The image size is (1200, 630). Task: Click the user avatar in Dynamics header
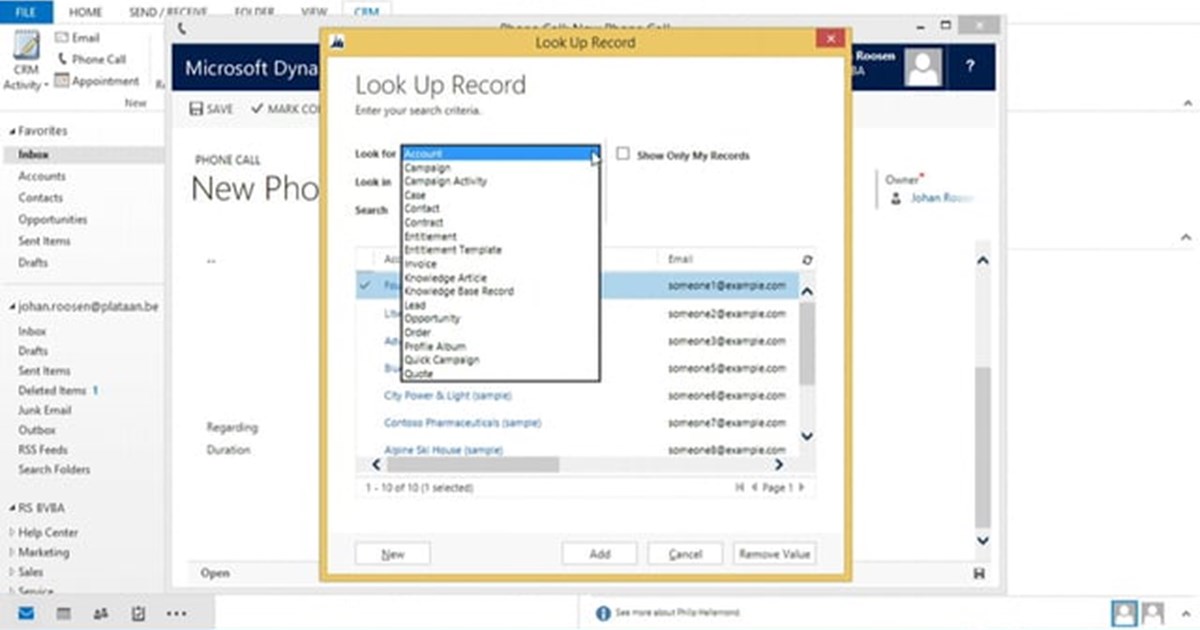click(x=923, y=67)
